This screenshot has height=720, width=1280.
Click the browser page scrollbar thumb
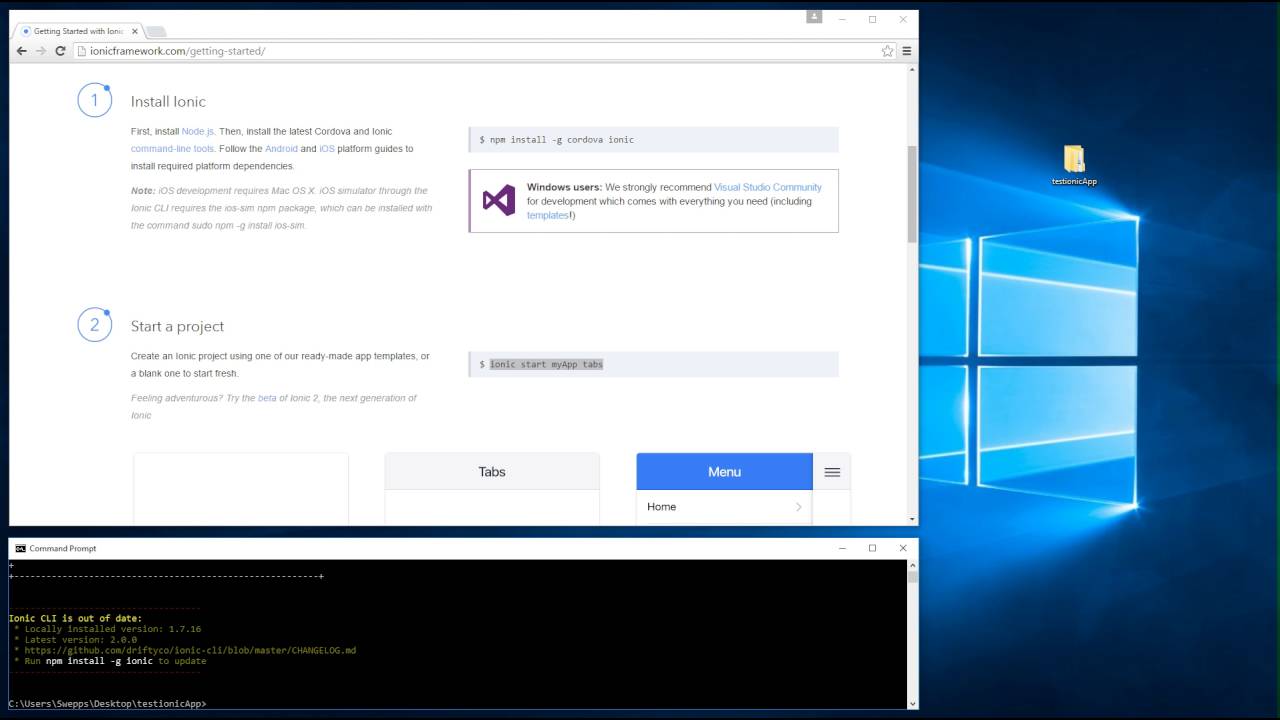click(912, 193)
